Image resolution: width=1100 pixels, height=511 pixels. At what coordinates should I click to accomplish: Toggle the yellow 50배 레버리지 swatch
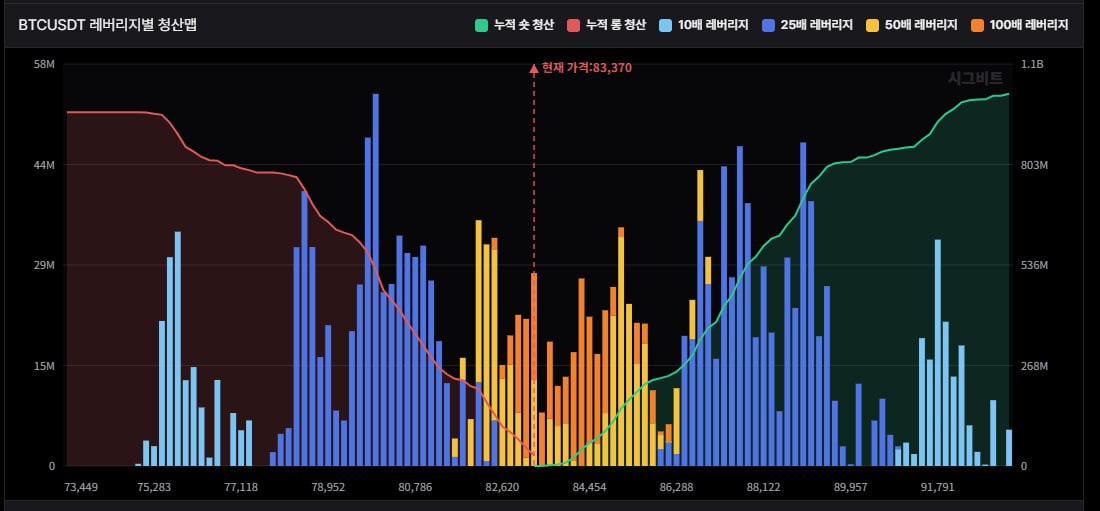pyautogui.click(x=872, y=25)
